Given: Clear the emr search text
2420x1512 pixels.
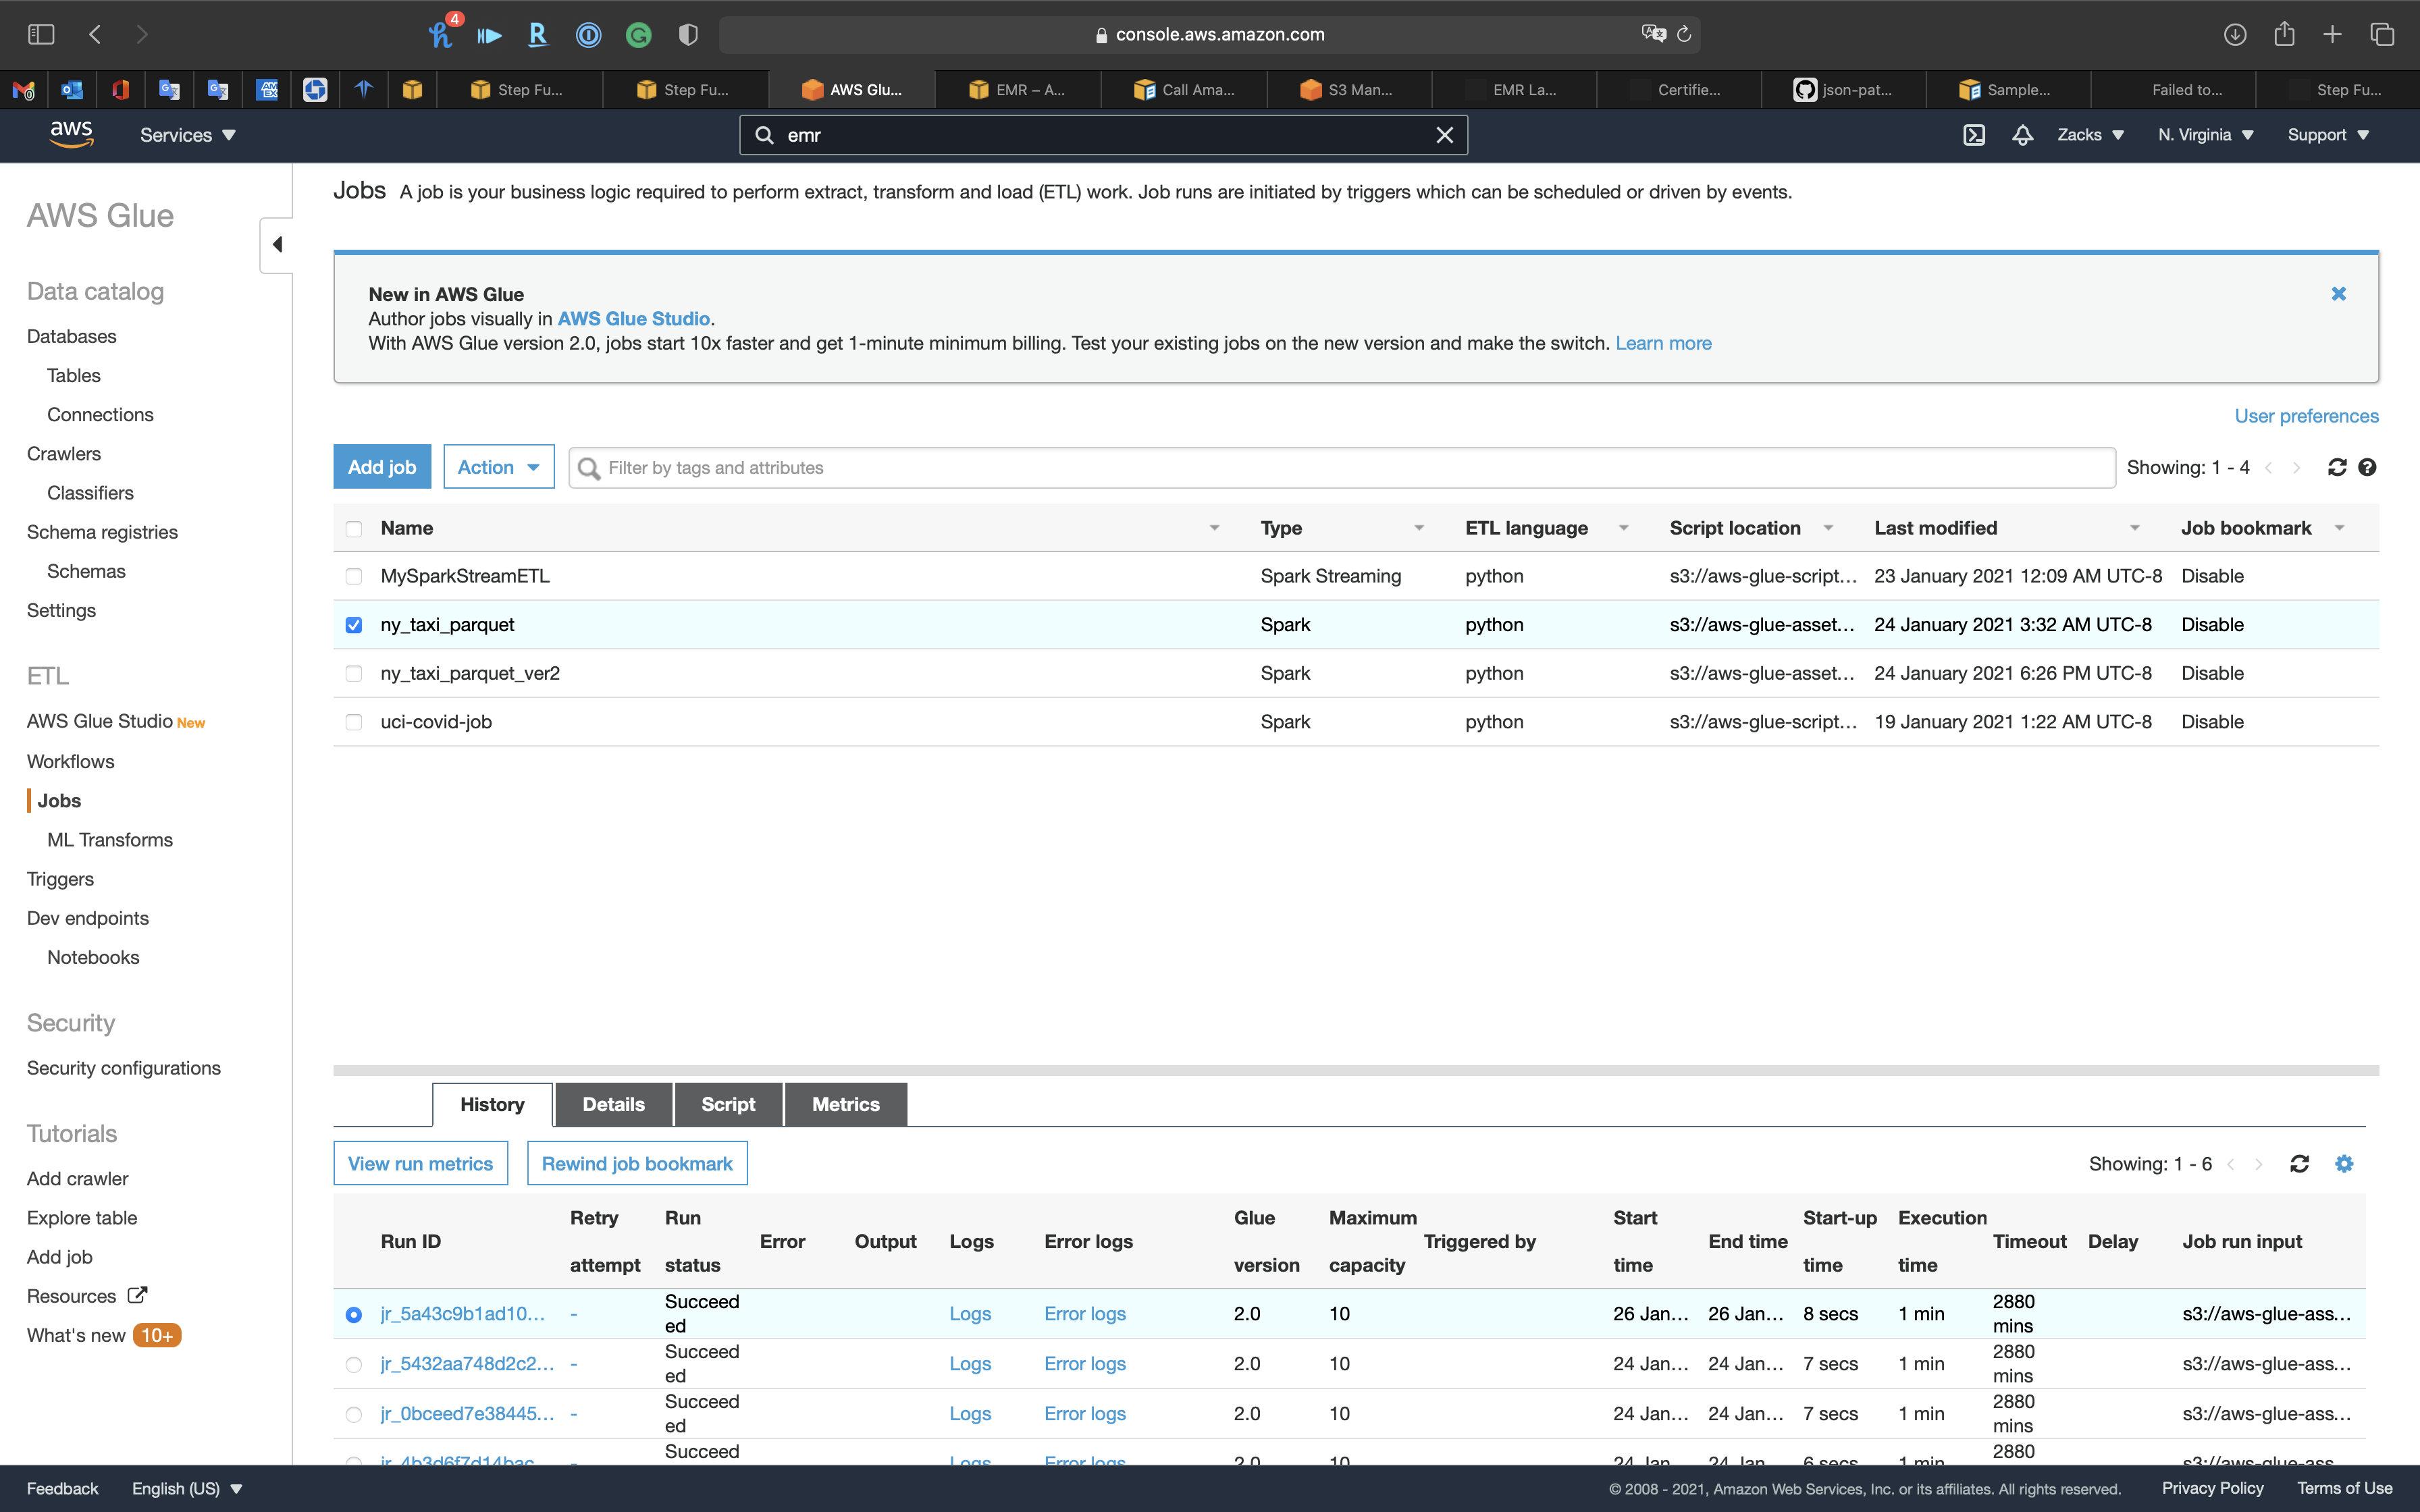Looking at the screenshot, I should coord(1444,135).
